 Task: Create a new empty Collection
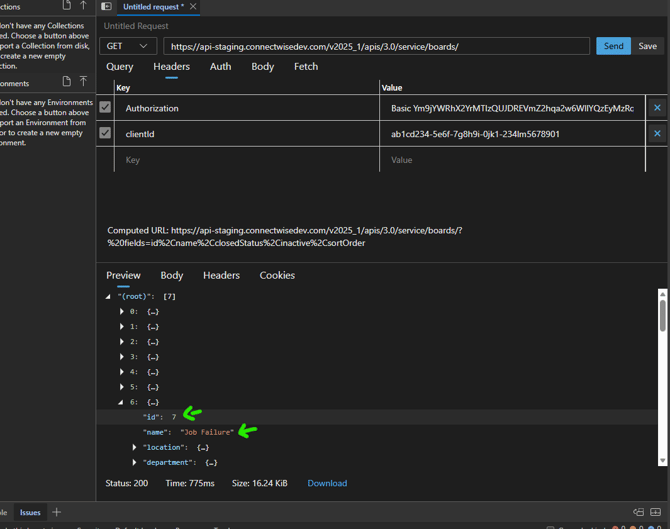click(67, 5)
